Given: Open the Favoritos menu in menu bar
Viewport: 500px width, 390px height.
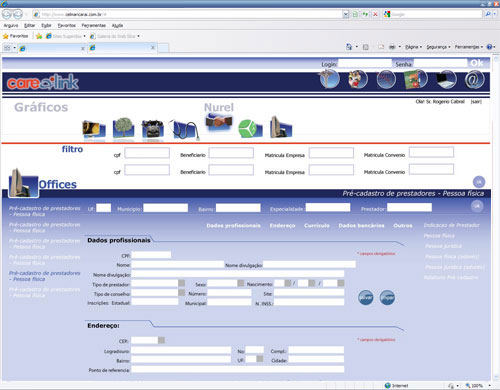Looking at the screenshot, I should [x=66, y=25].
